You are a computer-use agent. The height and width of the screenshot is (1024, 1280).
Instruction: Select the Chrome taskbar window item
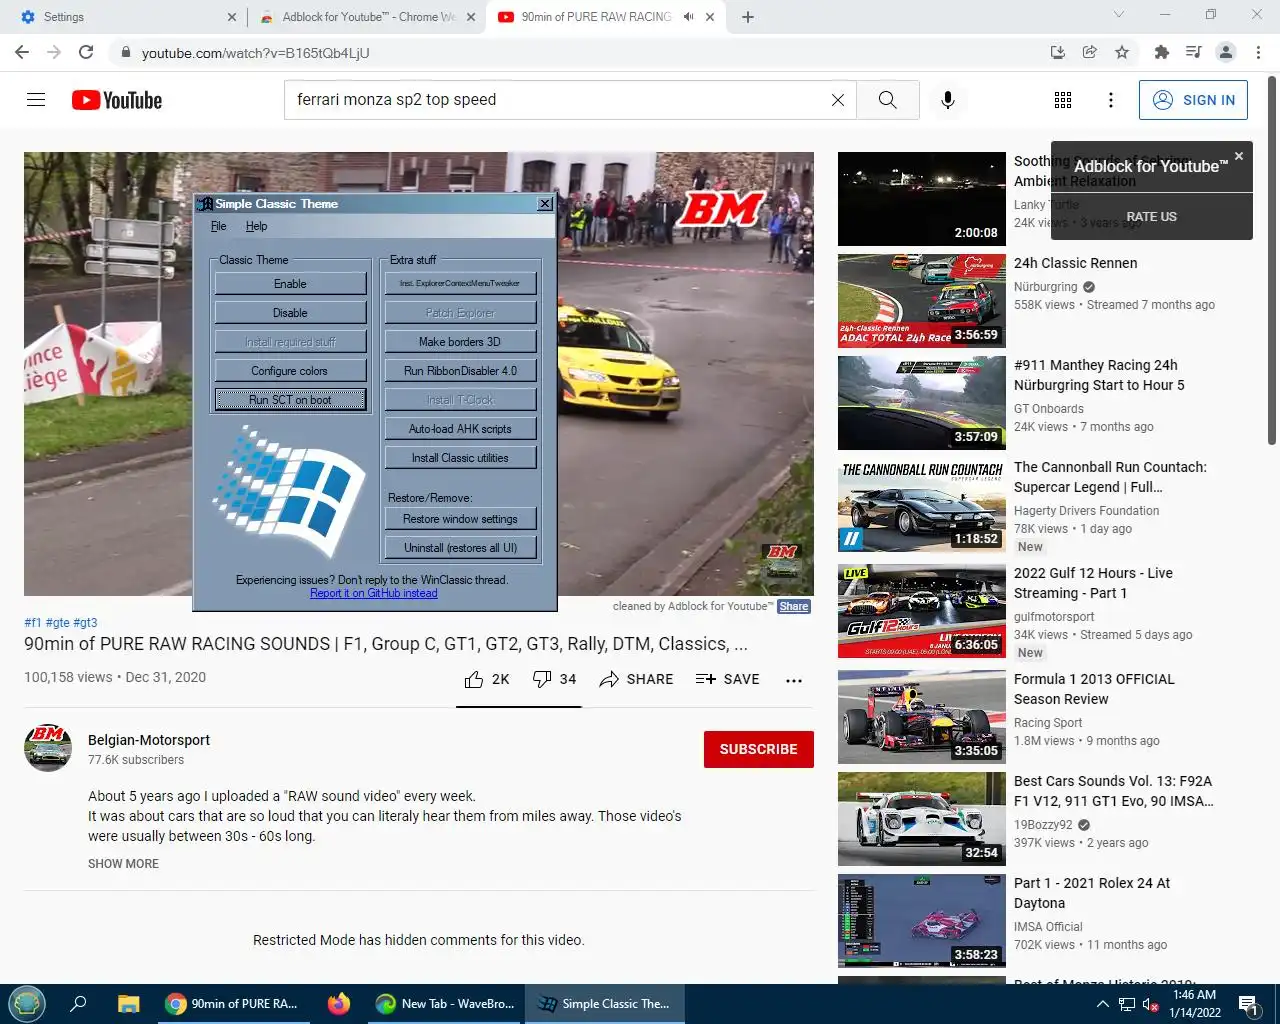[232, 1004]
